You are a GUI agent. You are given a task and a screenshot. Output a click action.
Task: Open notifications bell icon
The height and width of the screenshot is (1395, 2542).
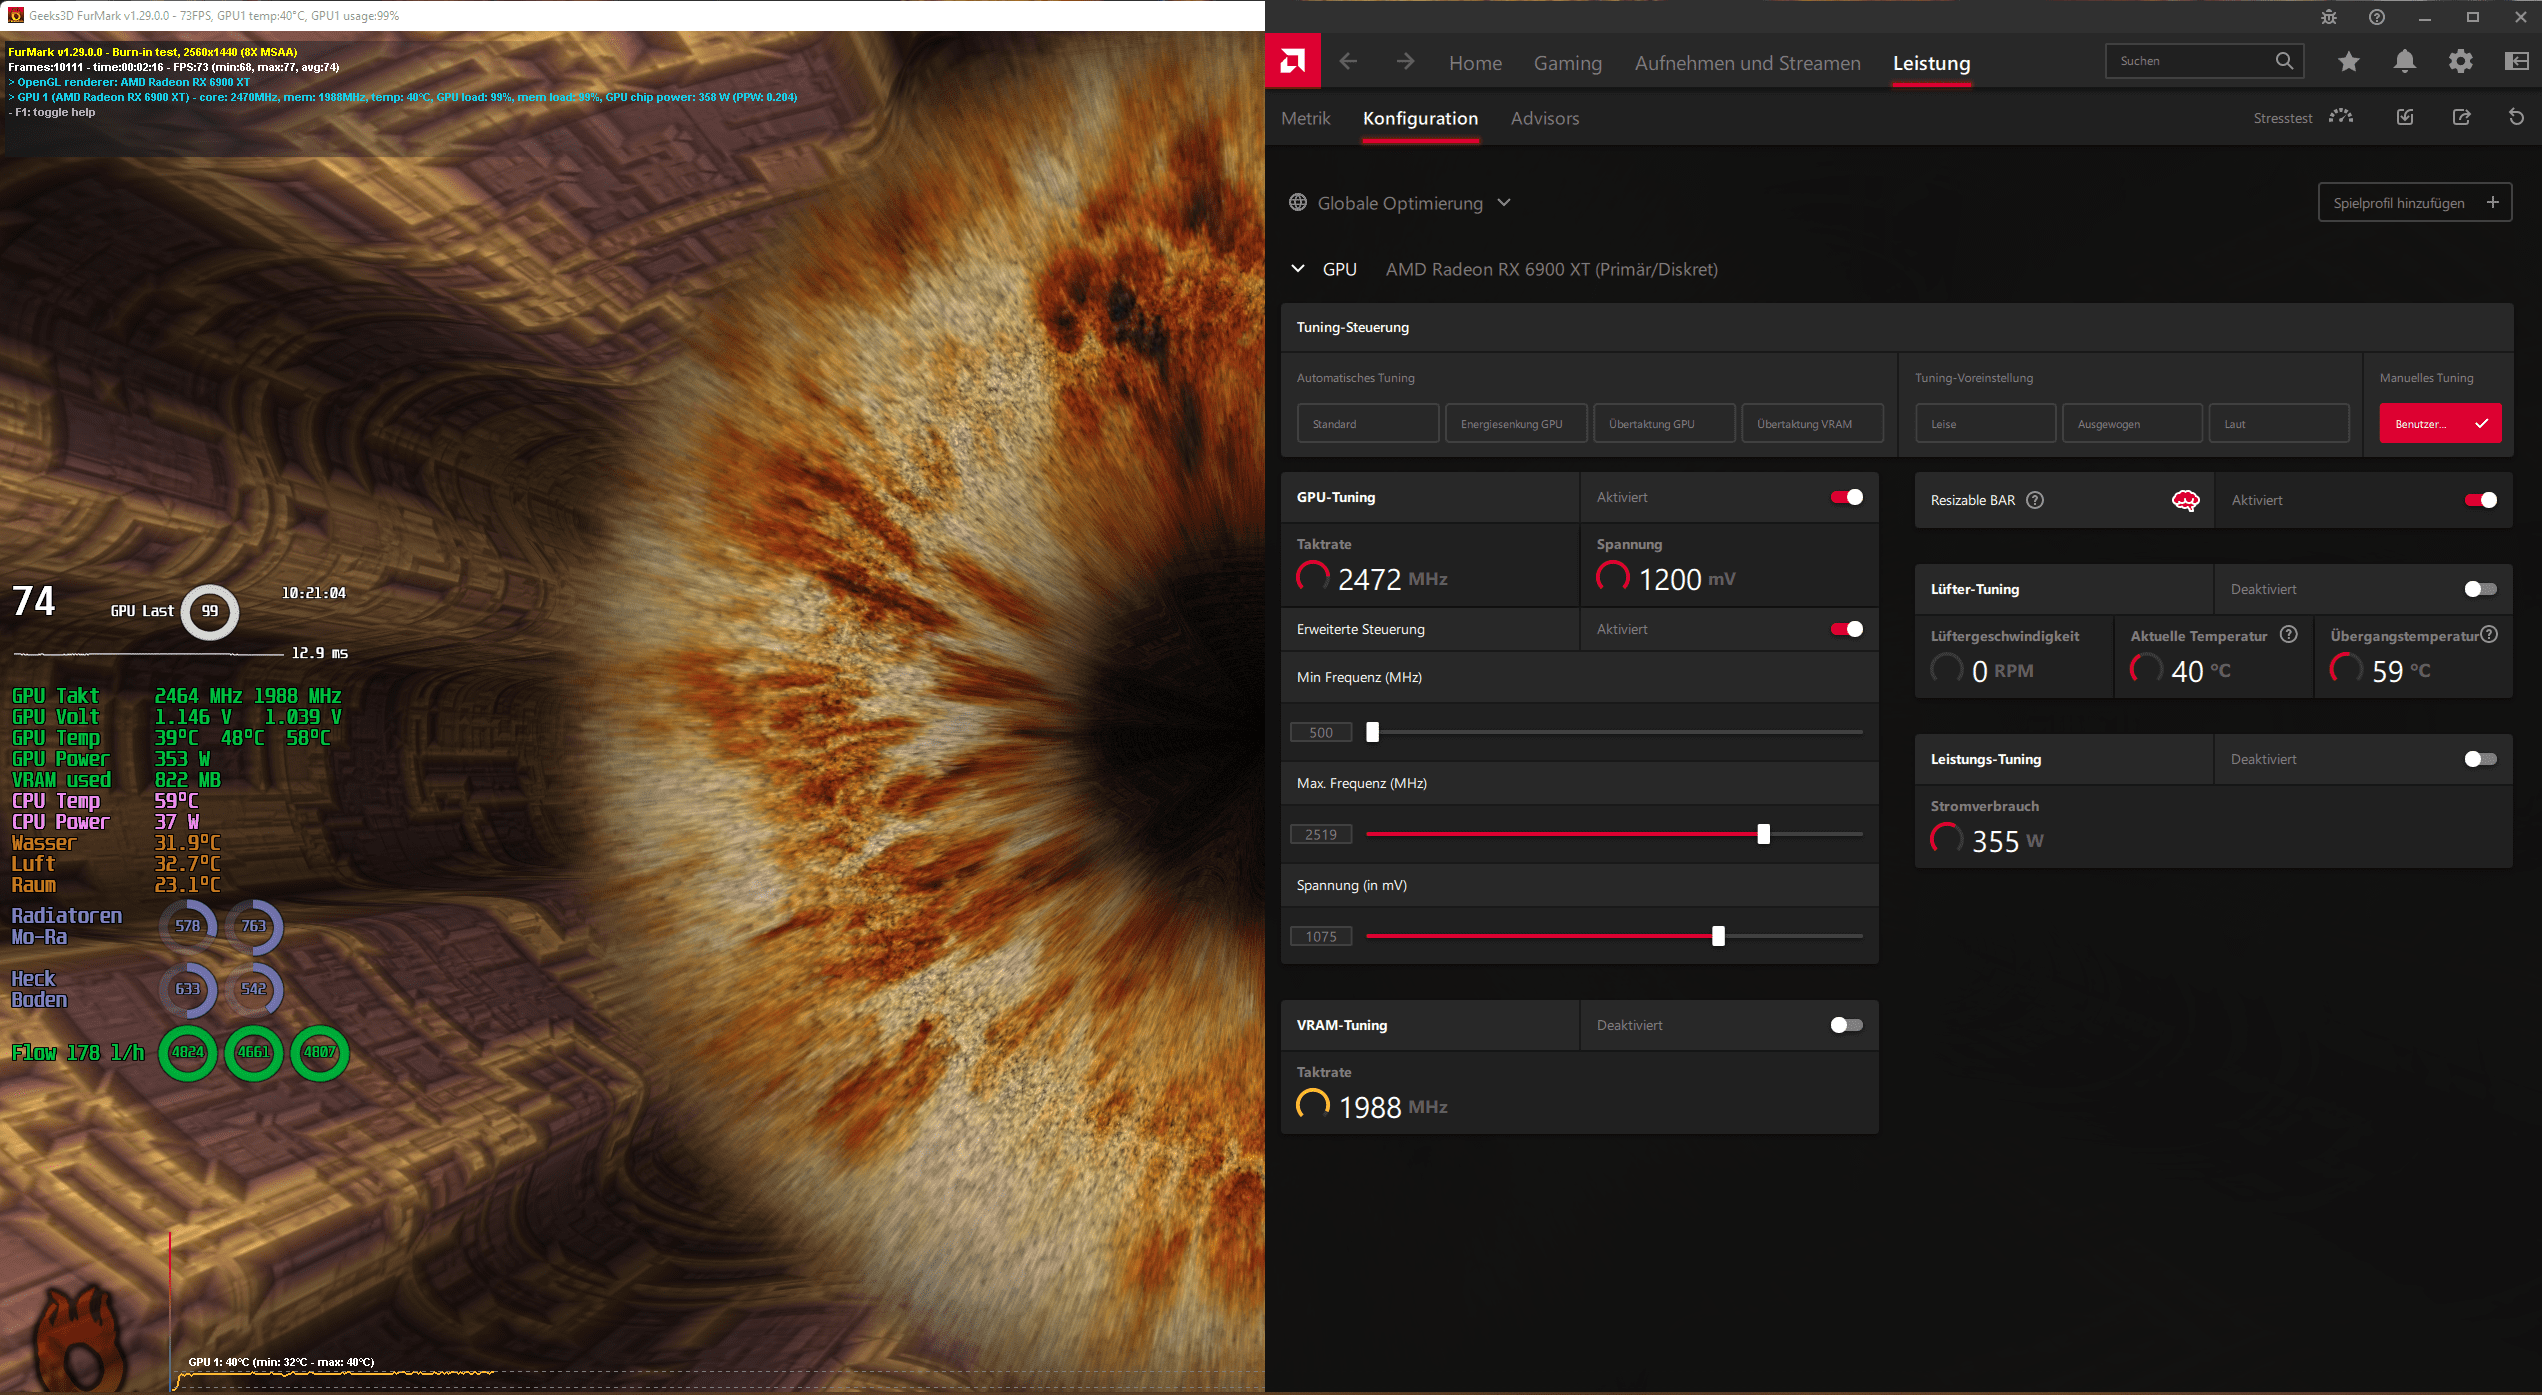tap(2405, 62)
